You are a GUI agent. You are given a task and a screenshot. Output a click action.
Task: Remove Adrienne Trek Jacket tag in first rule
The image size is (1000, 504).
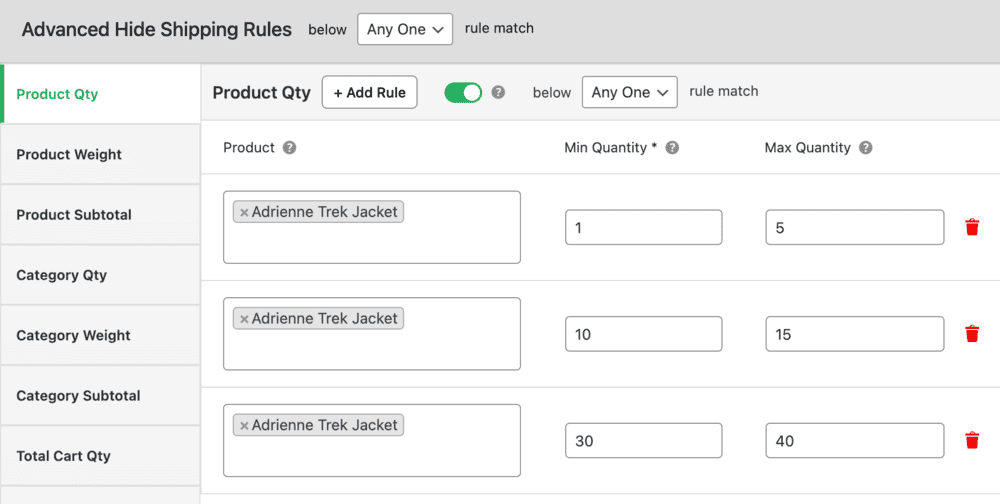244,212
